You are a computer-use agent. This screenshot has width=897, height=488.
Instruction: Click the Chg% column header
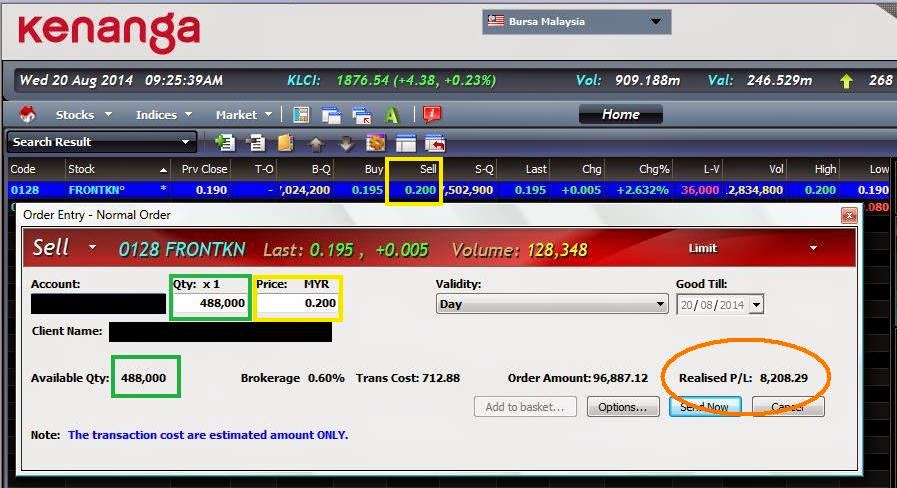[x=654, y=169]
